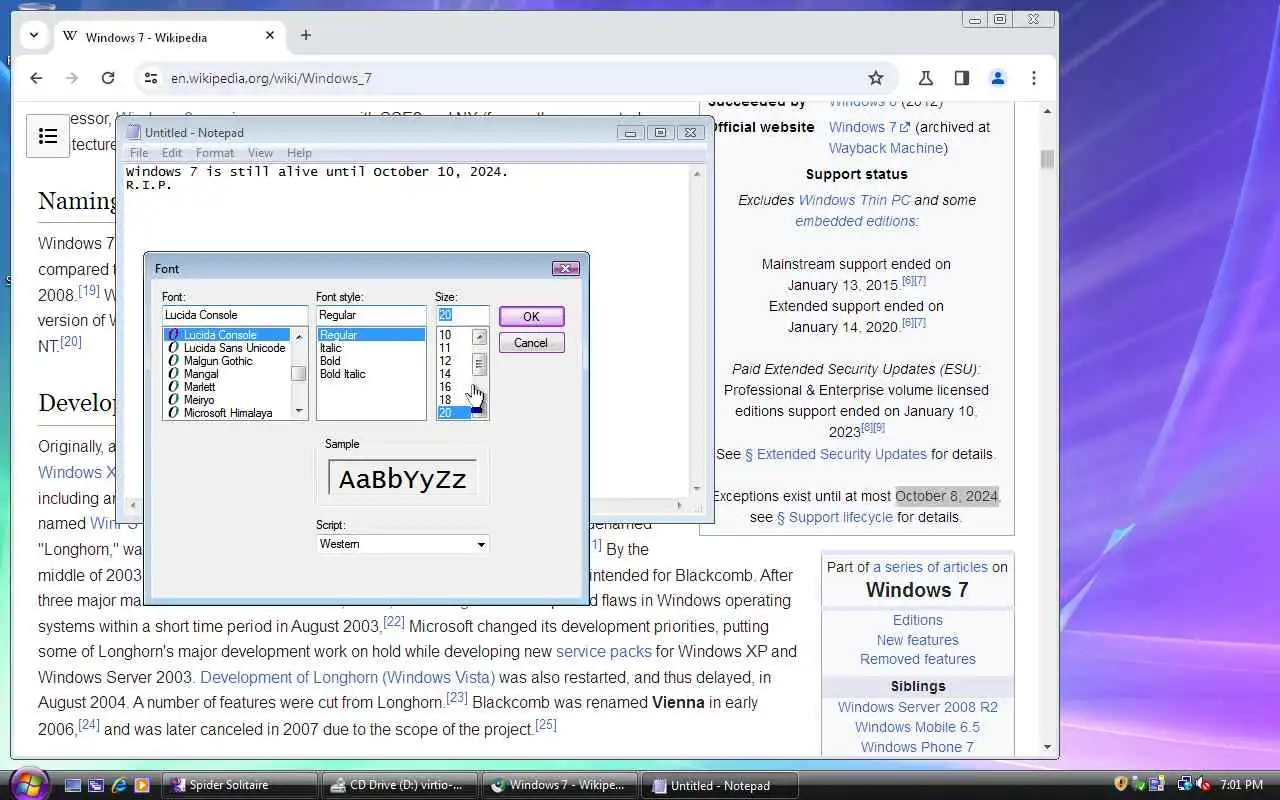Click Show Desktop in Quick Launch
Screen dimensions: 1280x800
73,785
